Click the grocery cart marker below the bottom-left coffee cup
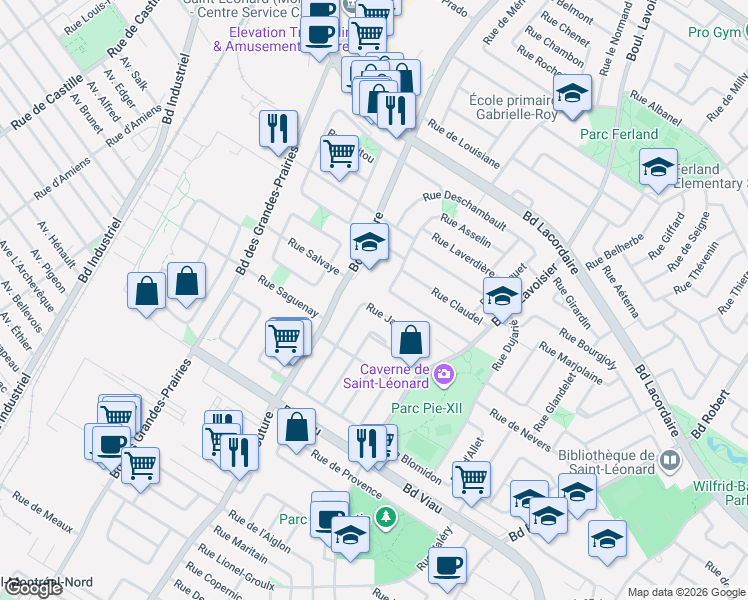This screenshot has width=748, height=600. (140, 467)
